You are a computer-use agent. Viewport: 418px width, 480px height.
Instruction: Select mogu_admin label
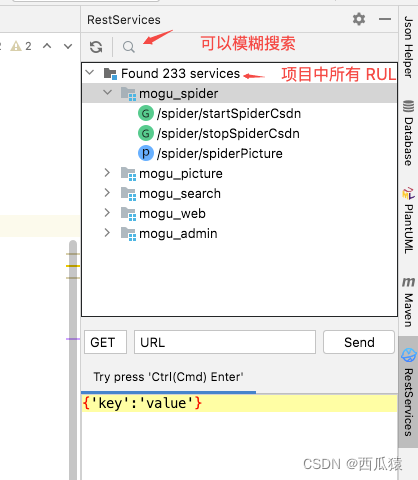(178, 234)
